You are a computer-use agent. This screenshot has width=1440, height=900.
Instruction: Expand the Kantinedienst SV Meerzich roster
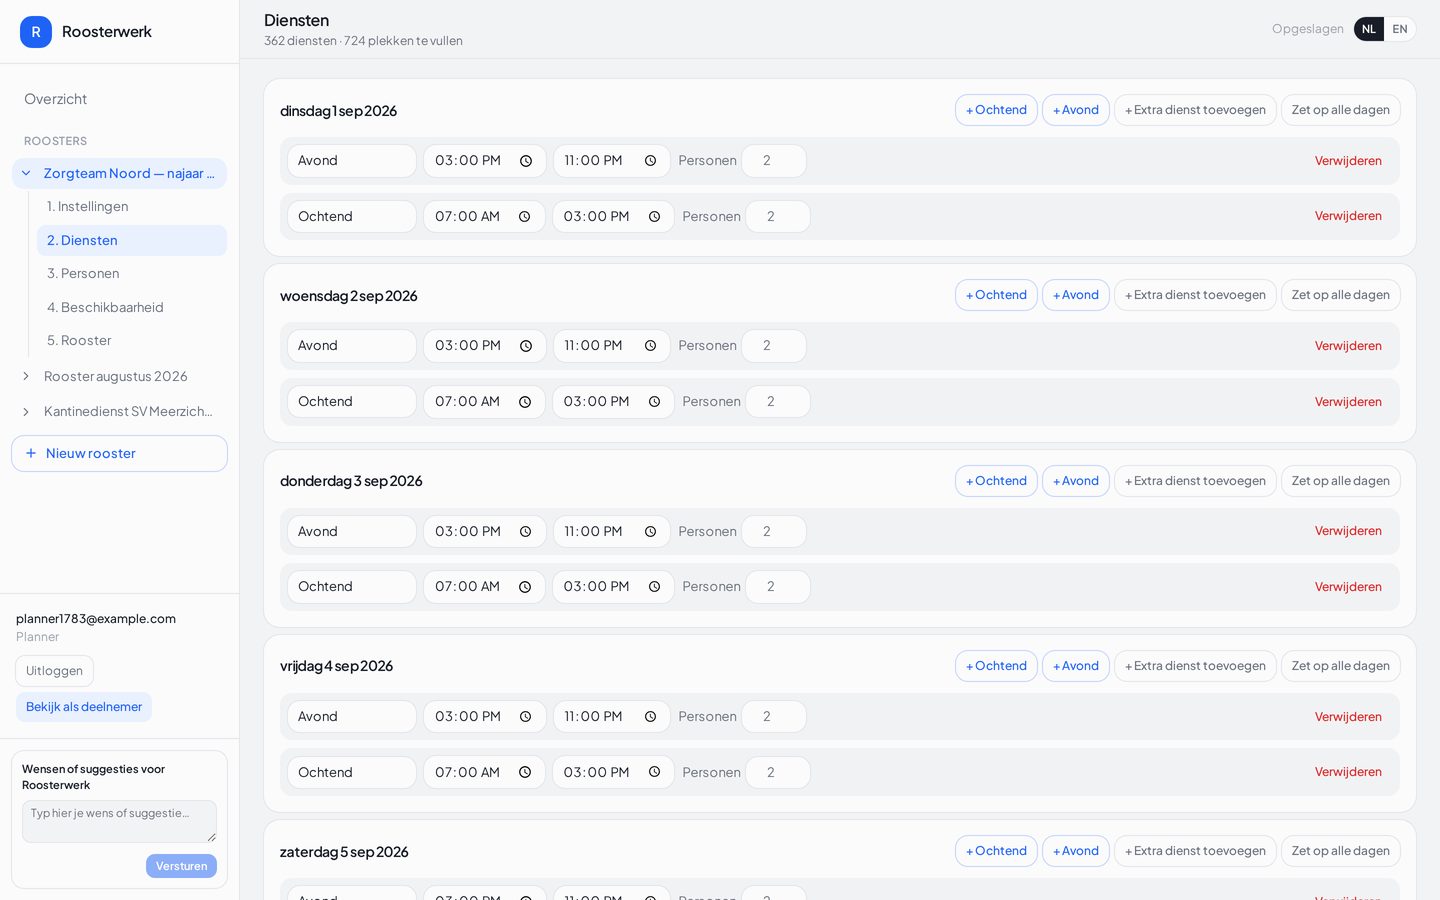click(x=26, y=411)
